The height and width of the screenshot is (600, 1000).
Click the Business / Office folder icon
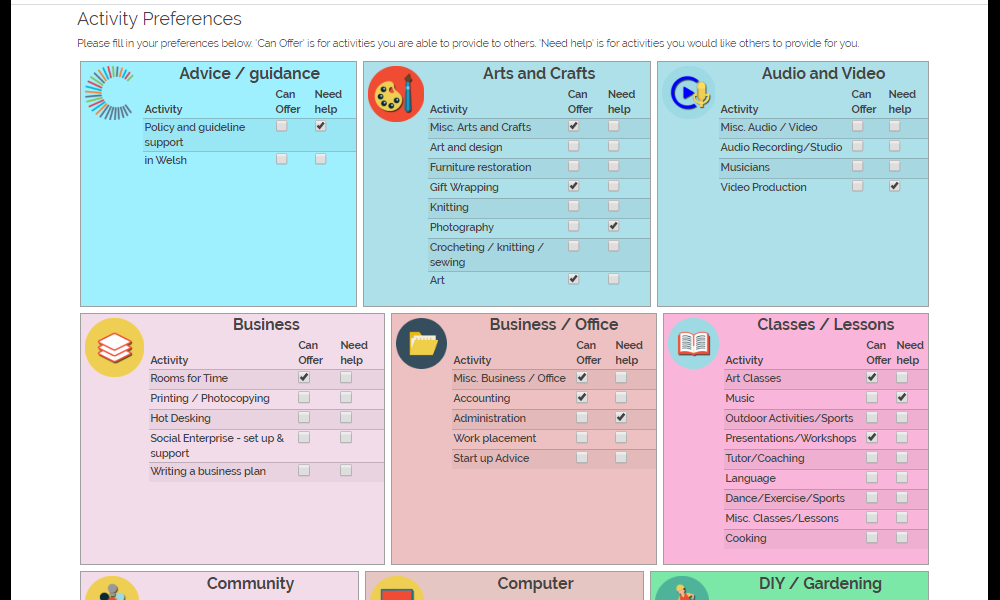click(x=422, y=344)
